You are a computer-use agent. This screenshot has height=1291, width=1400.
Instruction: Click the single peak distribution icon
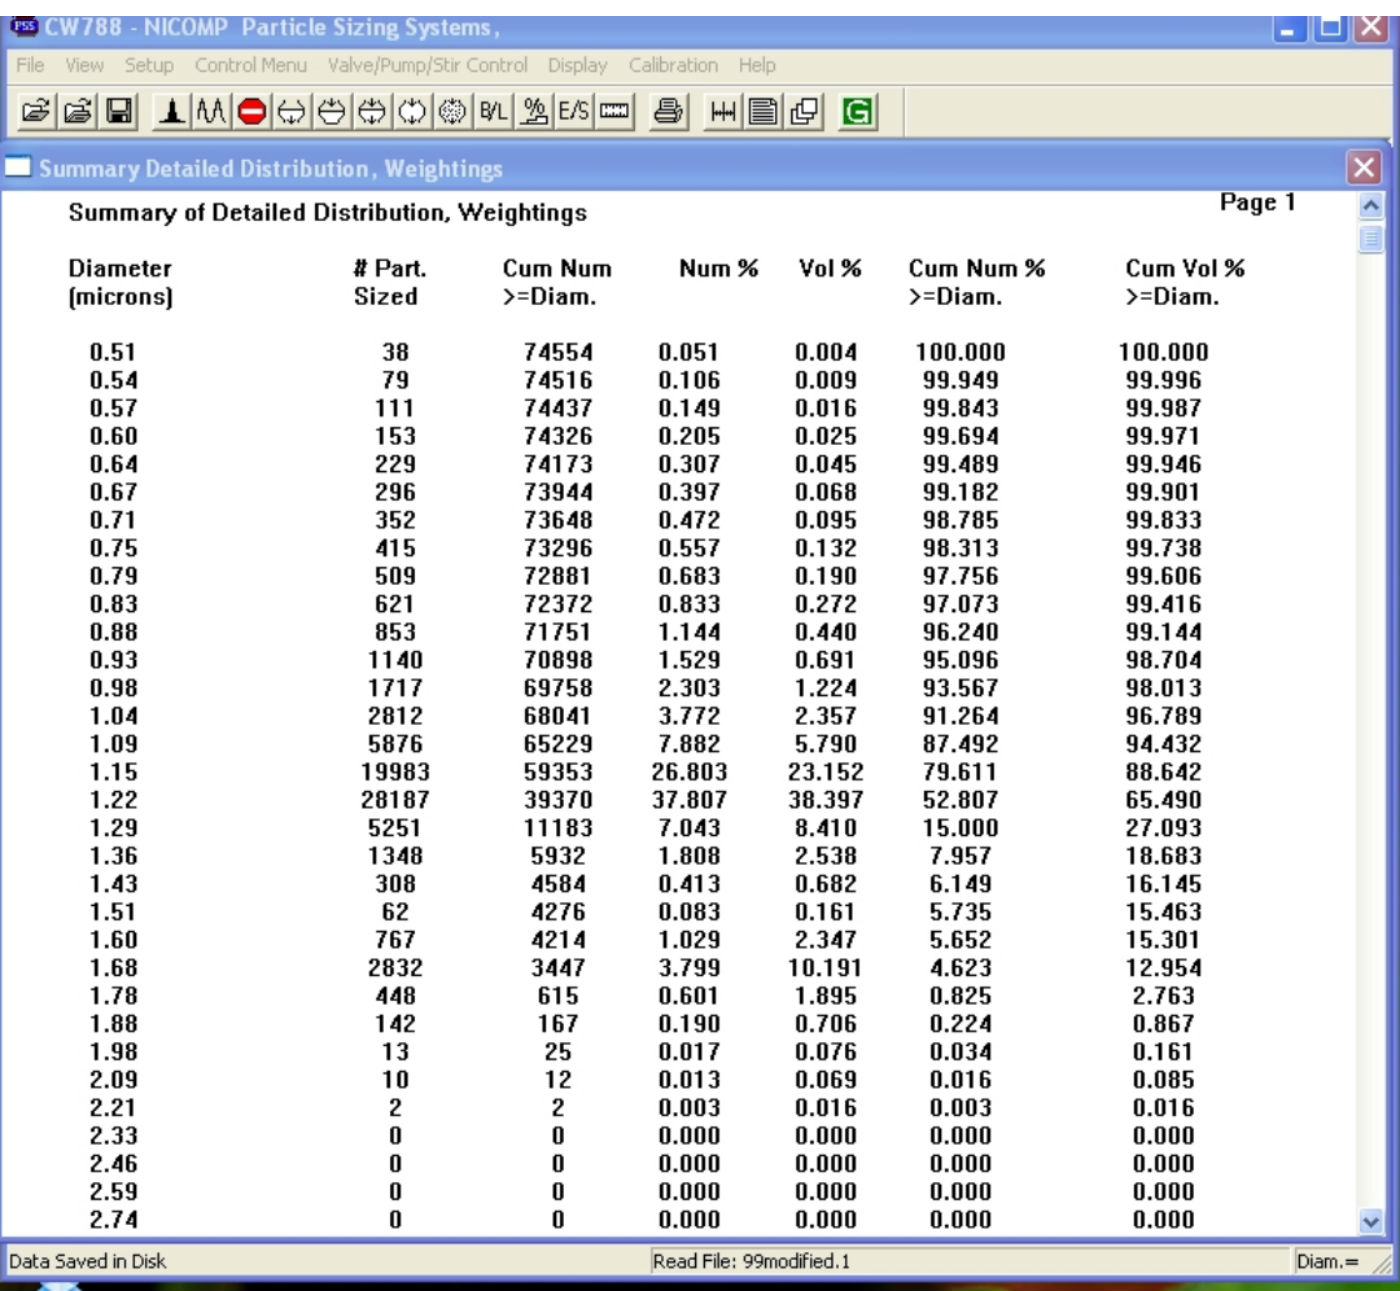(x=172, y=111)
